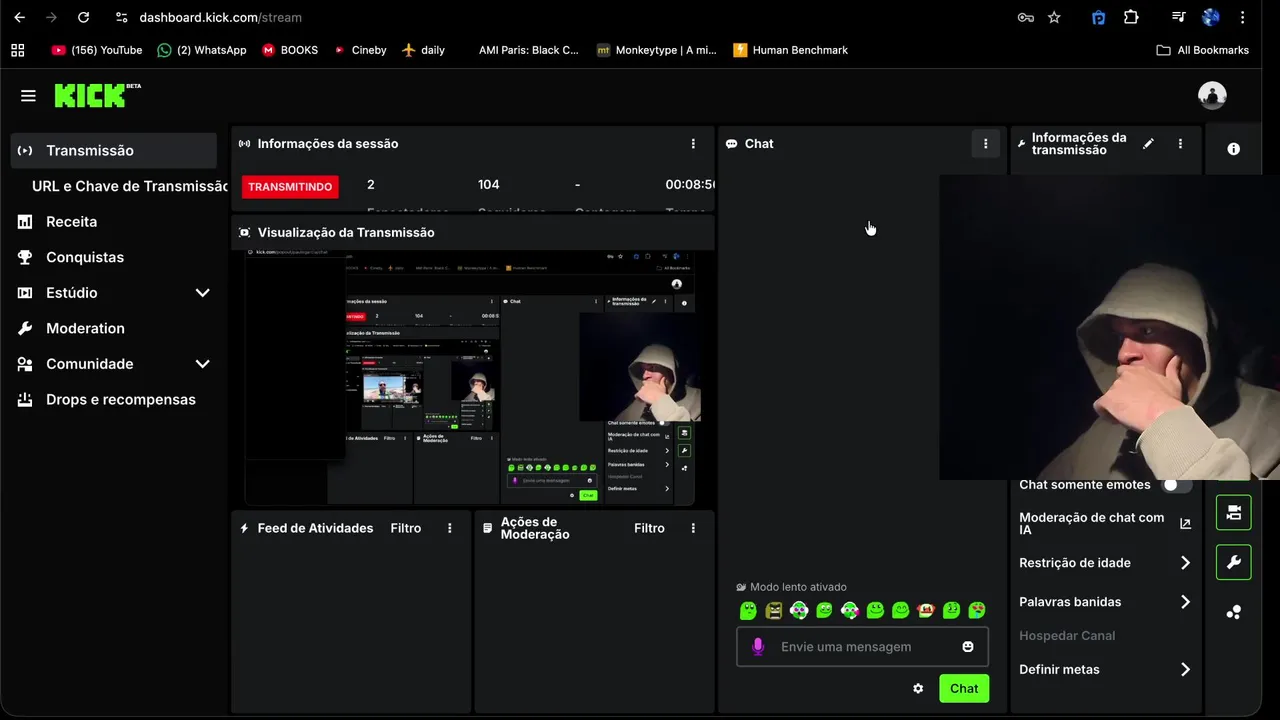Open the user avatar menu in Kick header
This screenshot has width=1280, height=720.
1212,96
